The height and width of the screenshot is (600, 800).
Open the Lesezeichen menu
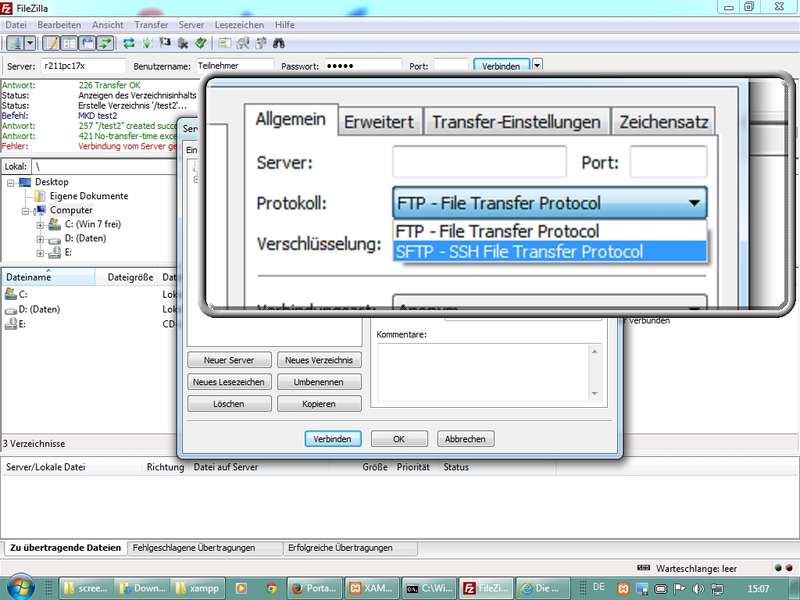coord(239,24)
